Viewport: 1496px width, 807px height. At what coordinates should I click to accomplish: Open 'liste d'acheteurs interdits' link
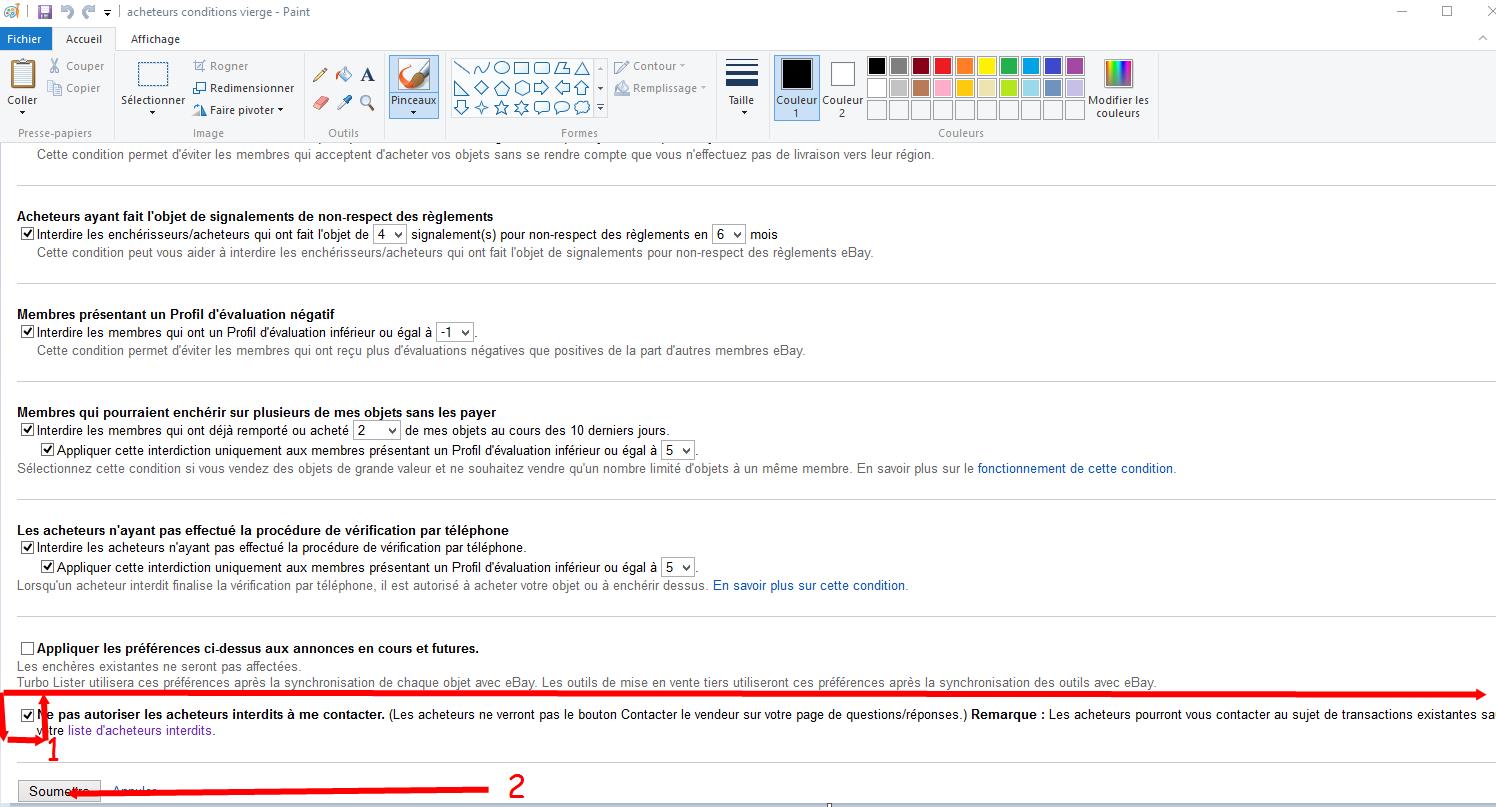pyautogui.click(x=140, y=731)
